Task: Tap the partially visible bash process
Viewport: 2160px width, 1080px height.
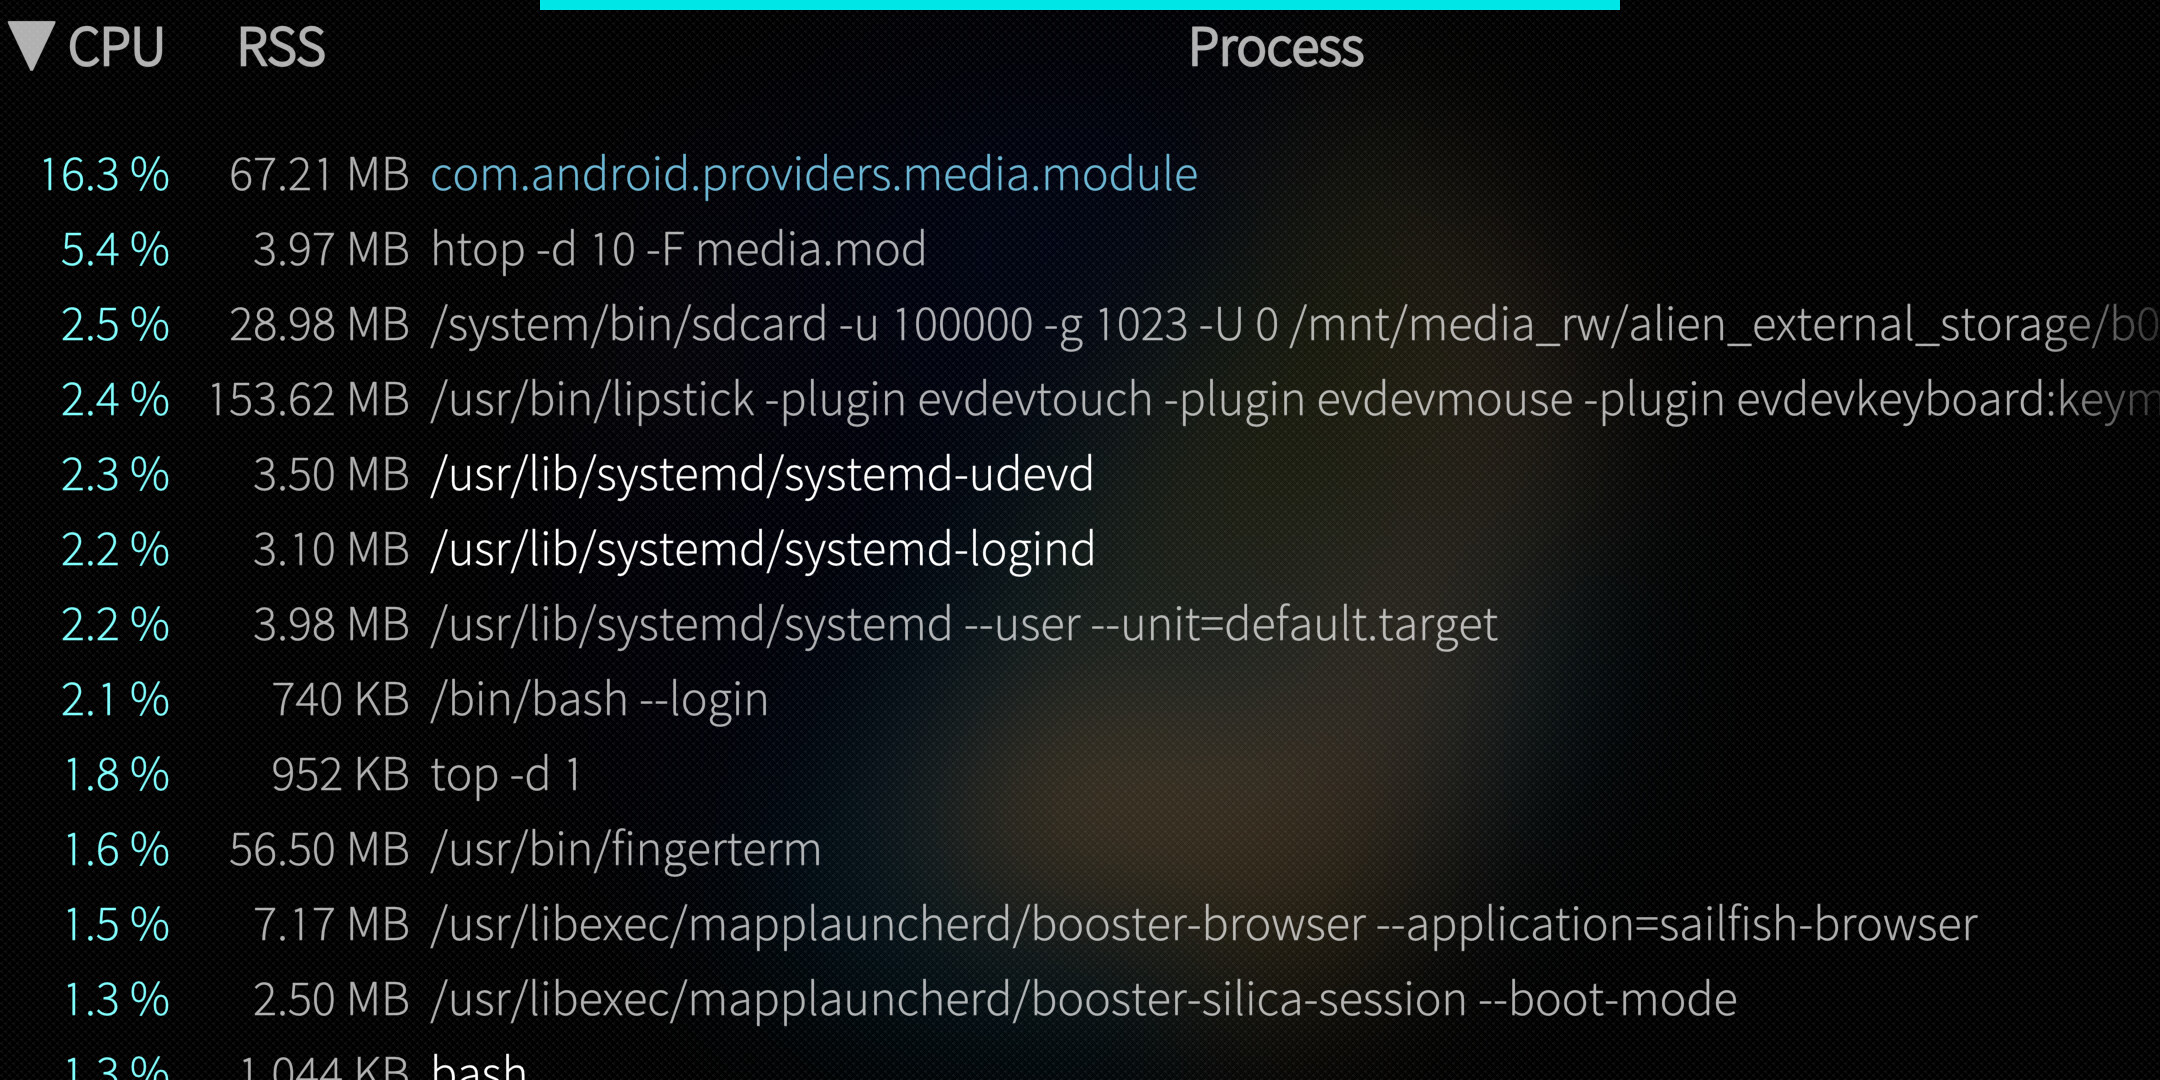Action: (478, 1066)
